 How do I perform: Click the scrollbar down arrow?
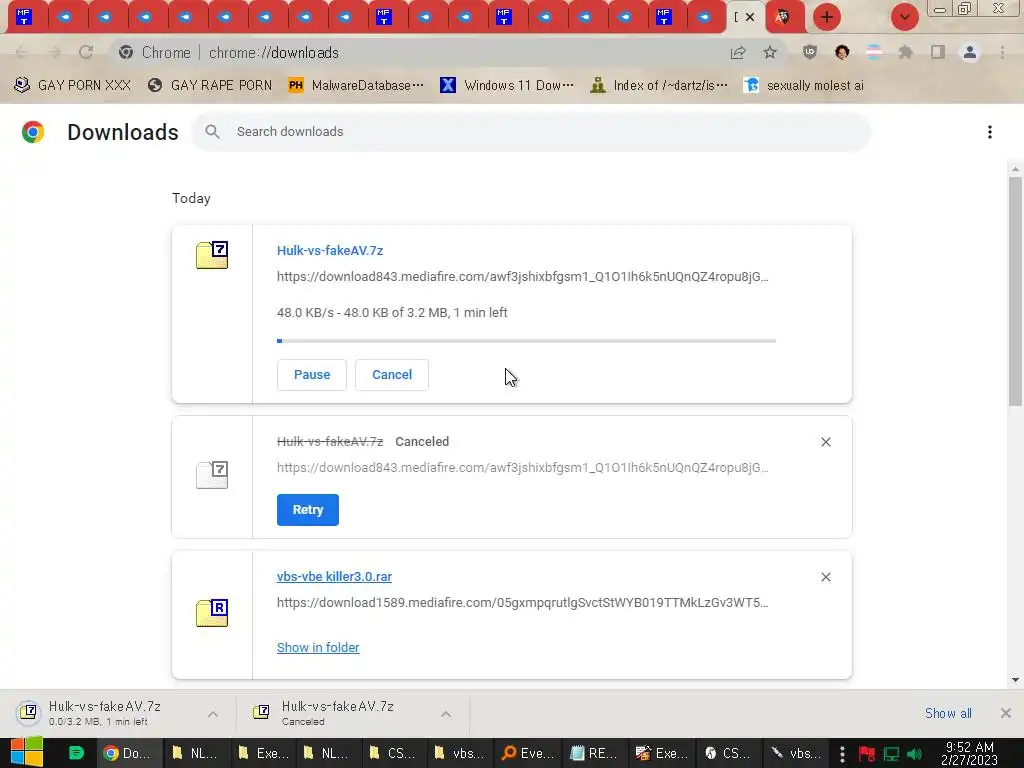(1016, 680)
